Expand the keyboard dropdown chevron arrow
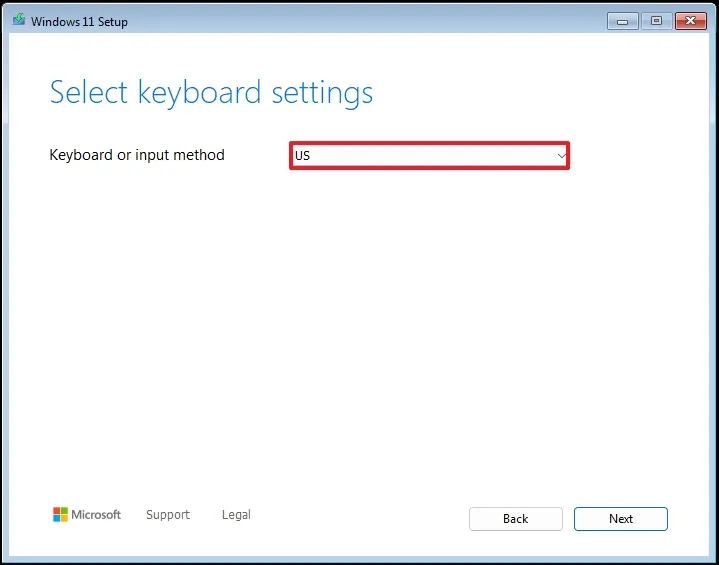 (562, 156)
